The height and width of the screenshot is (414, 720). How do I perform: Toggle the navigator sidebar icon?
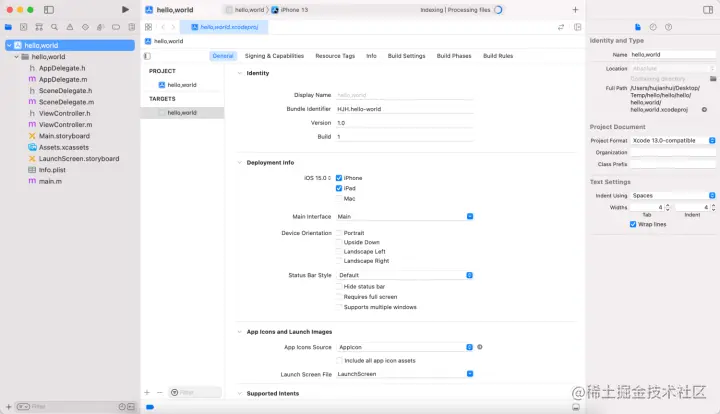49,10
